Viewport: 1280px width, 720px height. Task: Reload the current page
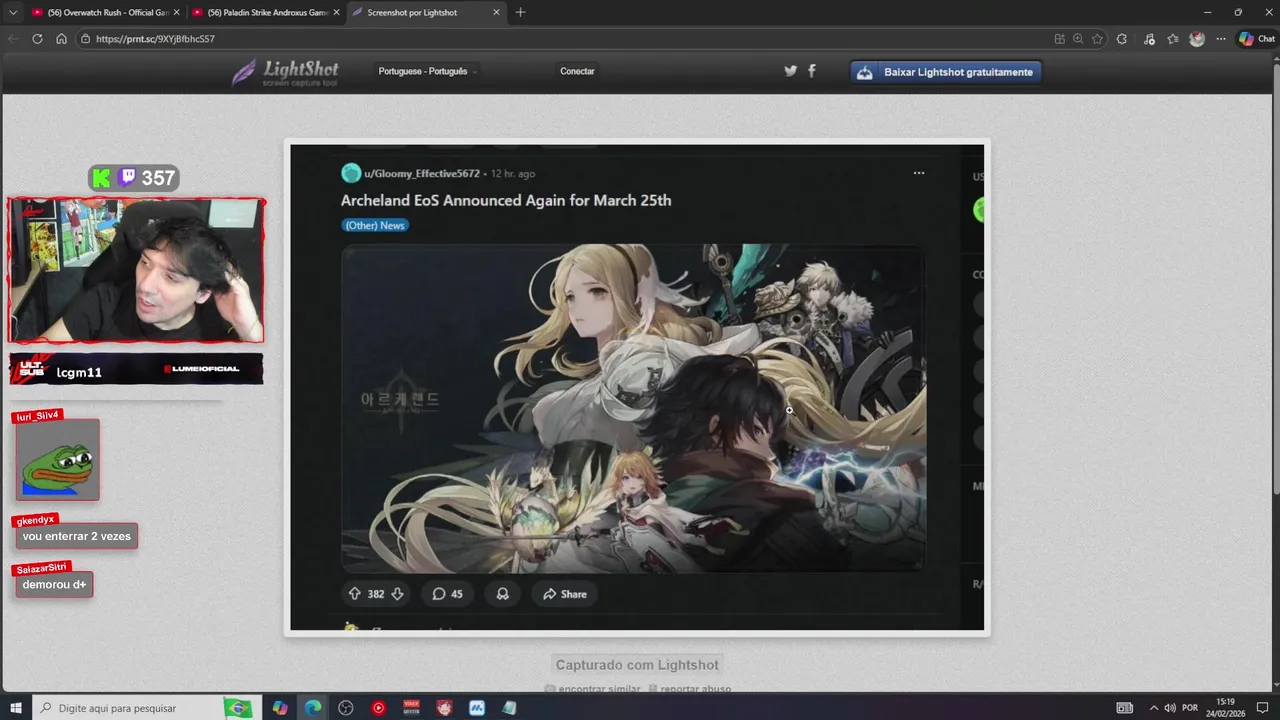click(38, 39)
